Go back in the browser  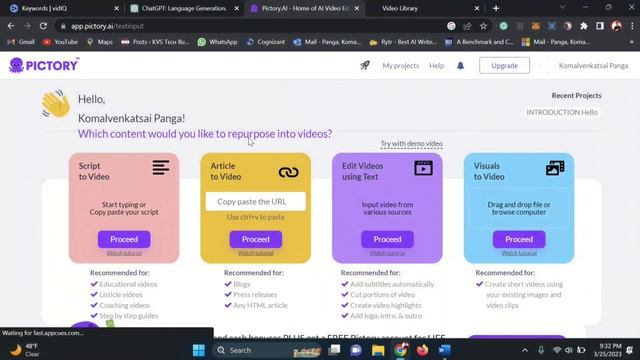(x=11, y=26)
